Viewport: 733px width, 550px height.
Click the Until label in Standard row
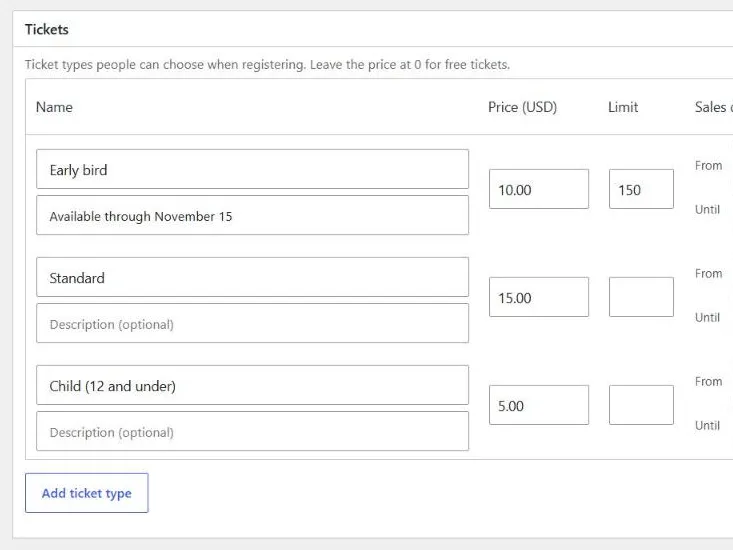707,317
